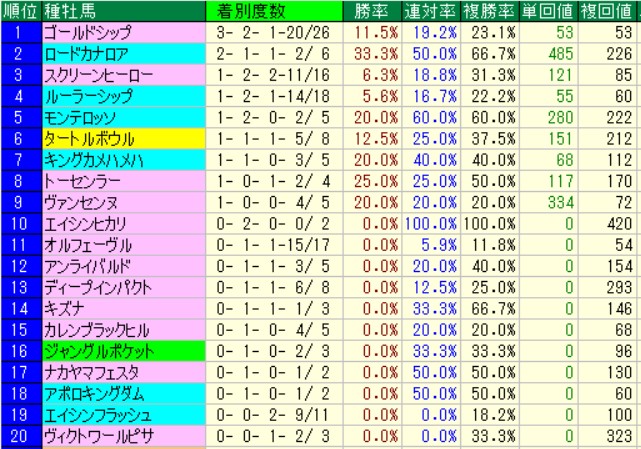
Task: Select the エイシンフラッシュ cell
Action: tap(123, 415)
